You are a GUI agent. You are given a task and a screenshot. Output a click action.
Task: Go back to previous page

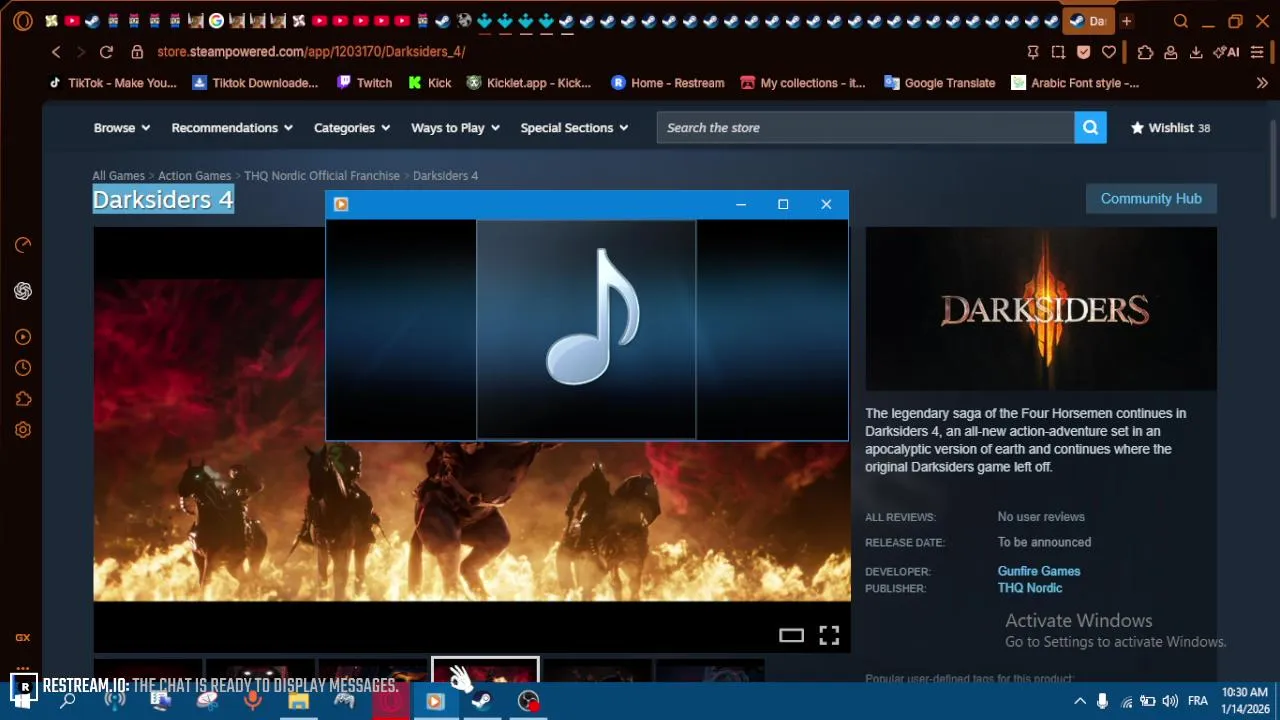(x=56, y=52)
